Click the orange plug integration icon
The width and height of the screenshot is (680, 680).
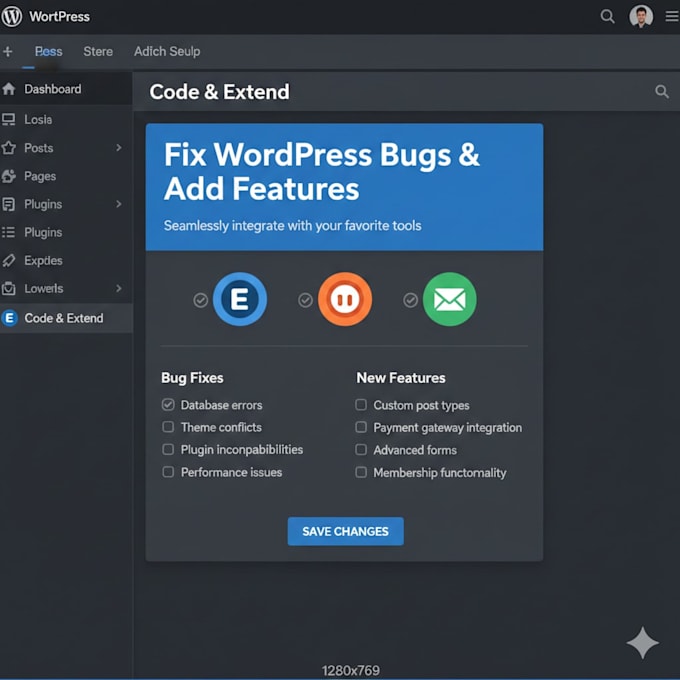coord(345,299)
